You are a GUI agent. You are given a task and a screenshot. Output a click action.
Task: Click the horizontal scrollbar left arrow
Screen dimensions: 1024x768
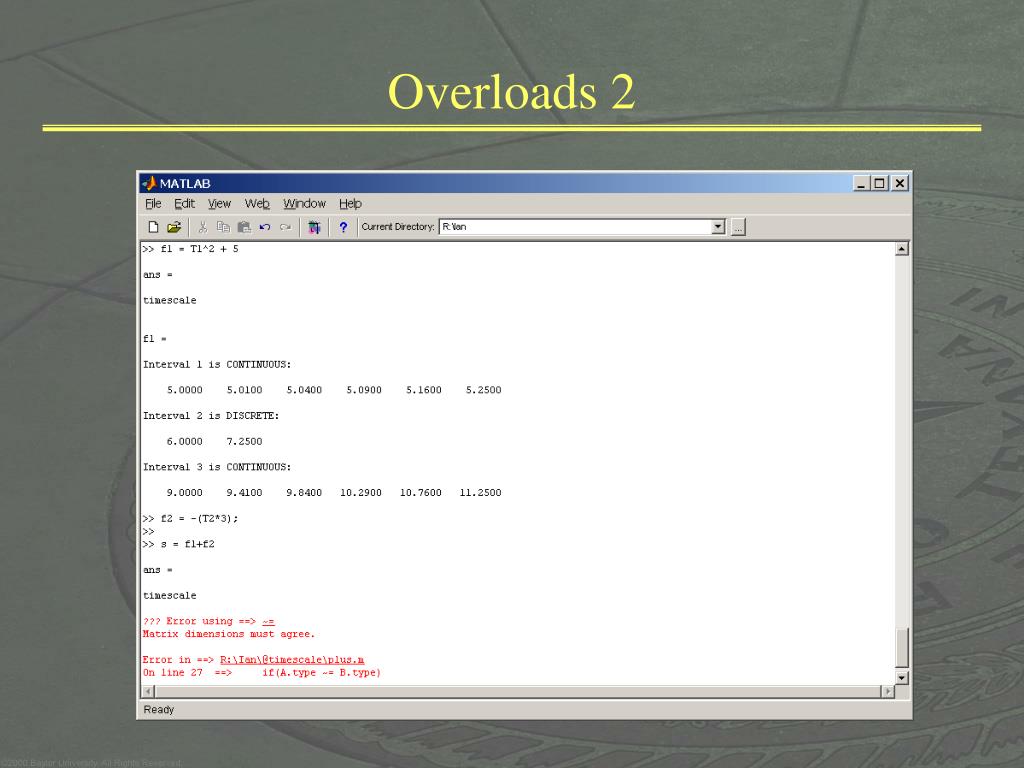pyautogui.click(x=148, y=691)
